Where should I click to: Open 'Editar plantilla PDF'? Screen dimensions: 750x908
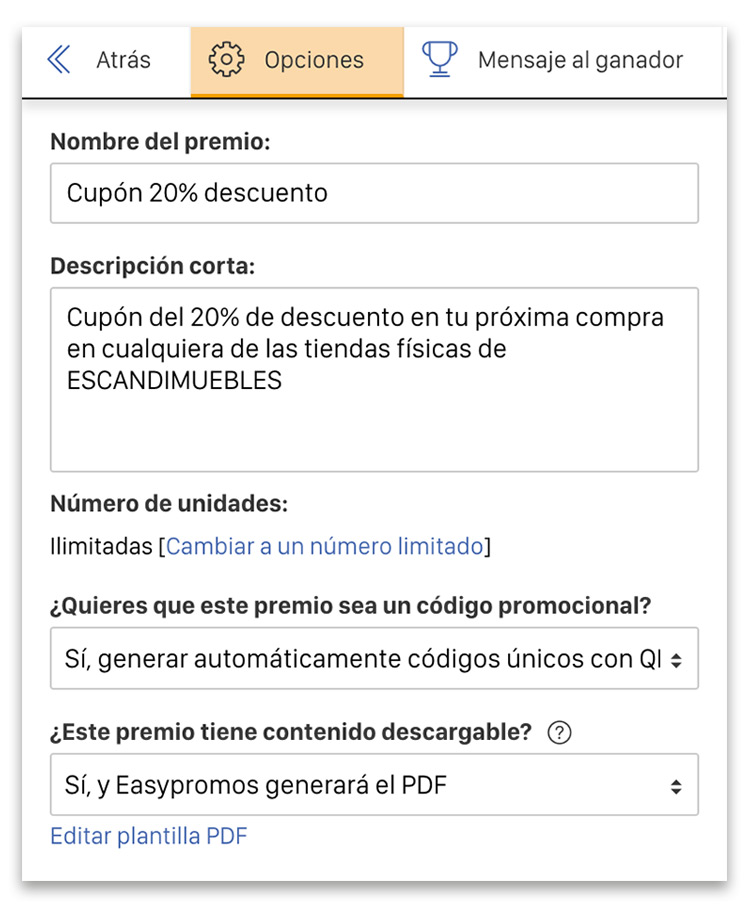point(148,836)
